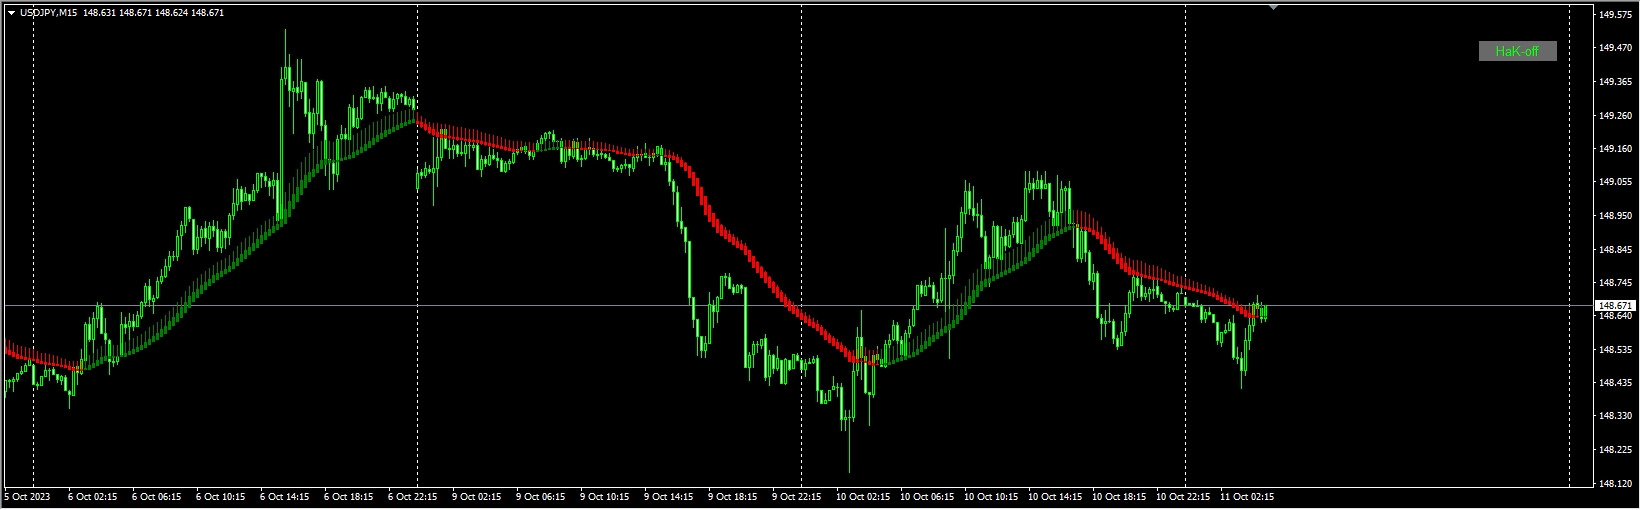Click the gray chart shift triangle marker at top
Viewport: 1641px width, 510px height.
point(1273,8)
